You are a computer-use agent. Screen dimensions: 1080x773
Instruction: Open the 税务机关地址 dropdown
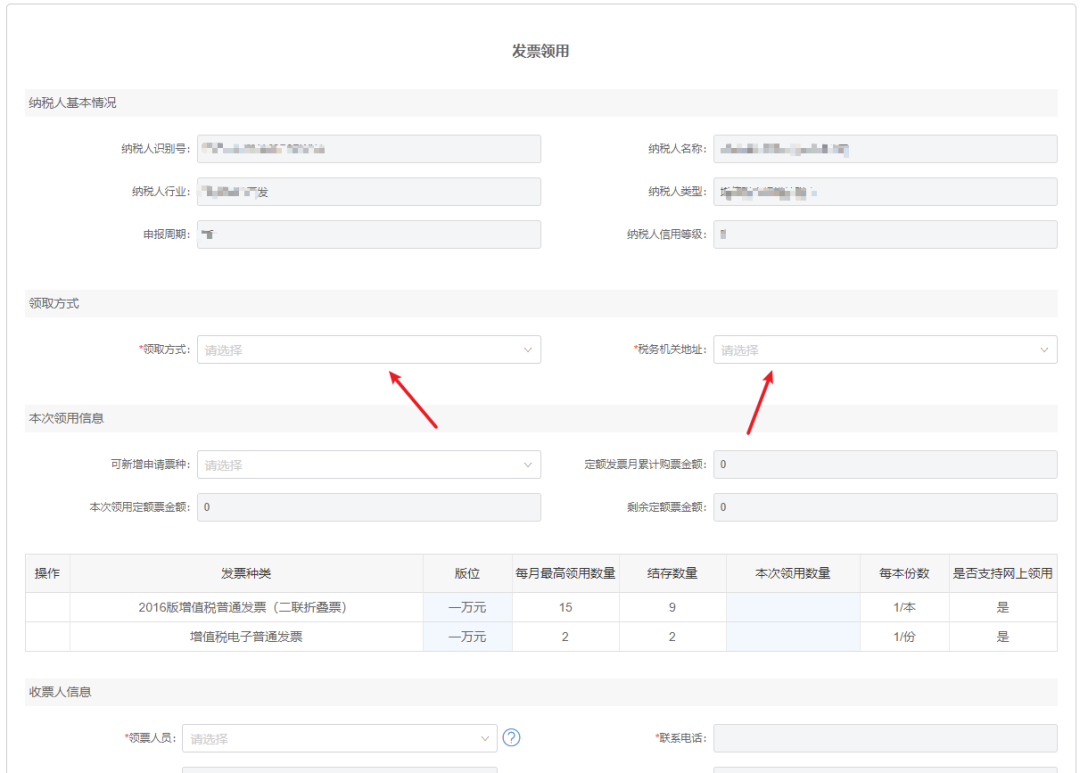885,350
